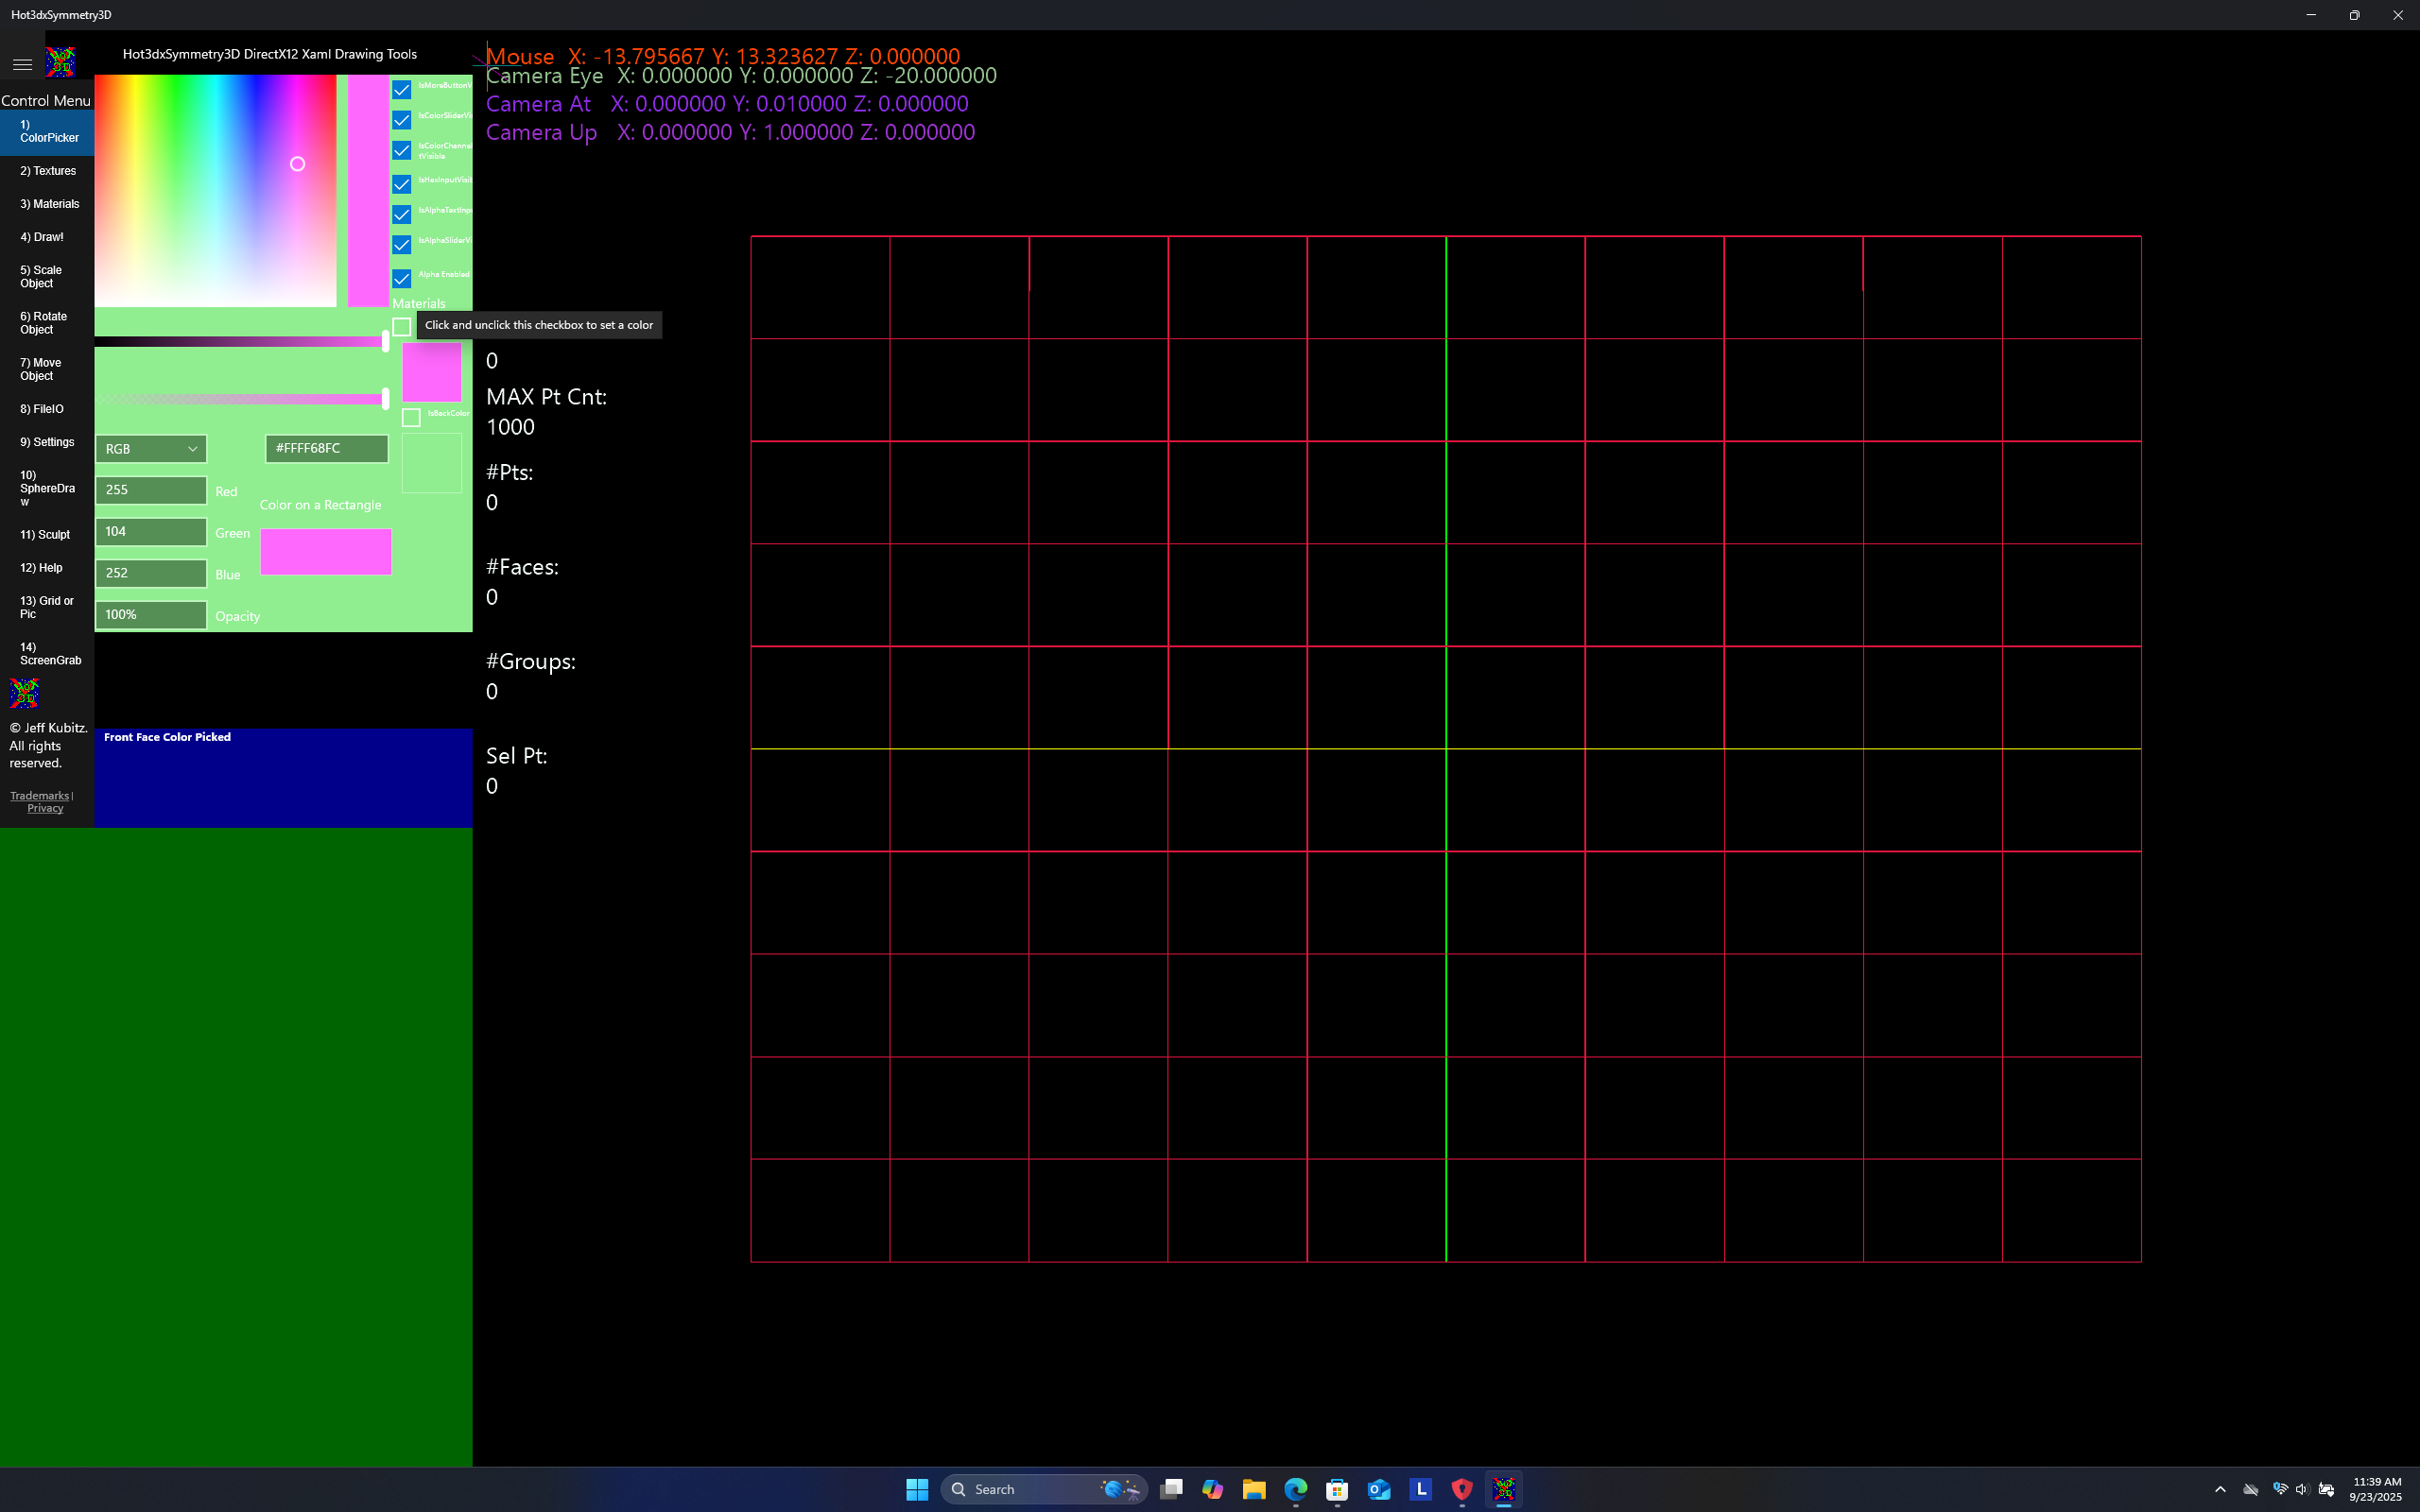This screenshot has height=1512, width=2420.
Task: Enable the IsBackColor checkbox
Action: (410, 417)
